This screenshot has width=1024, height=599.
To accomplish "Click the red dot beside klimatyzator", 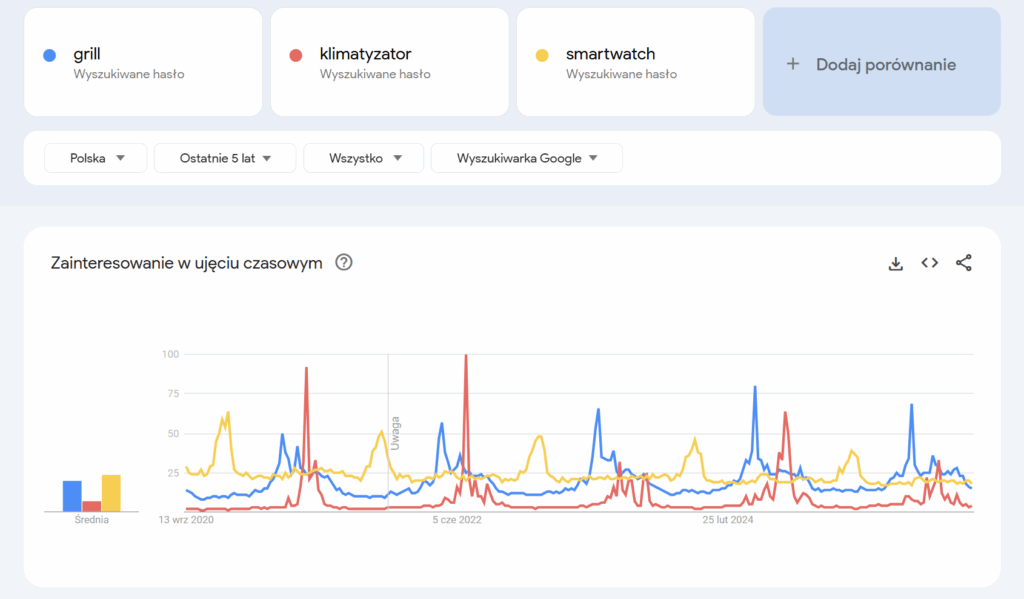I will tap(296, 55).
